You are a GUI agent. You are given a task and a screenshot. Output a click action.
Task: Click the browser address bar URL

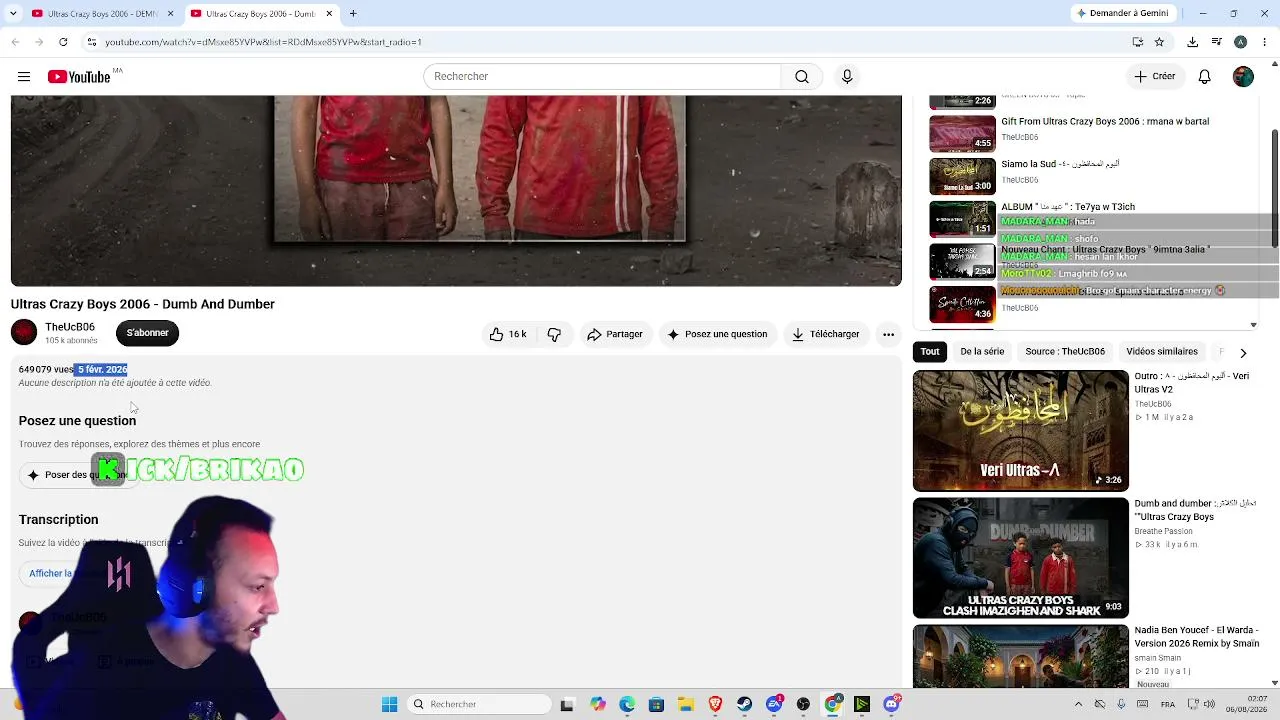tap(264, 42)
